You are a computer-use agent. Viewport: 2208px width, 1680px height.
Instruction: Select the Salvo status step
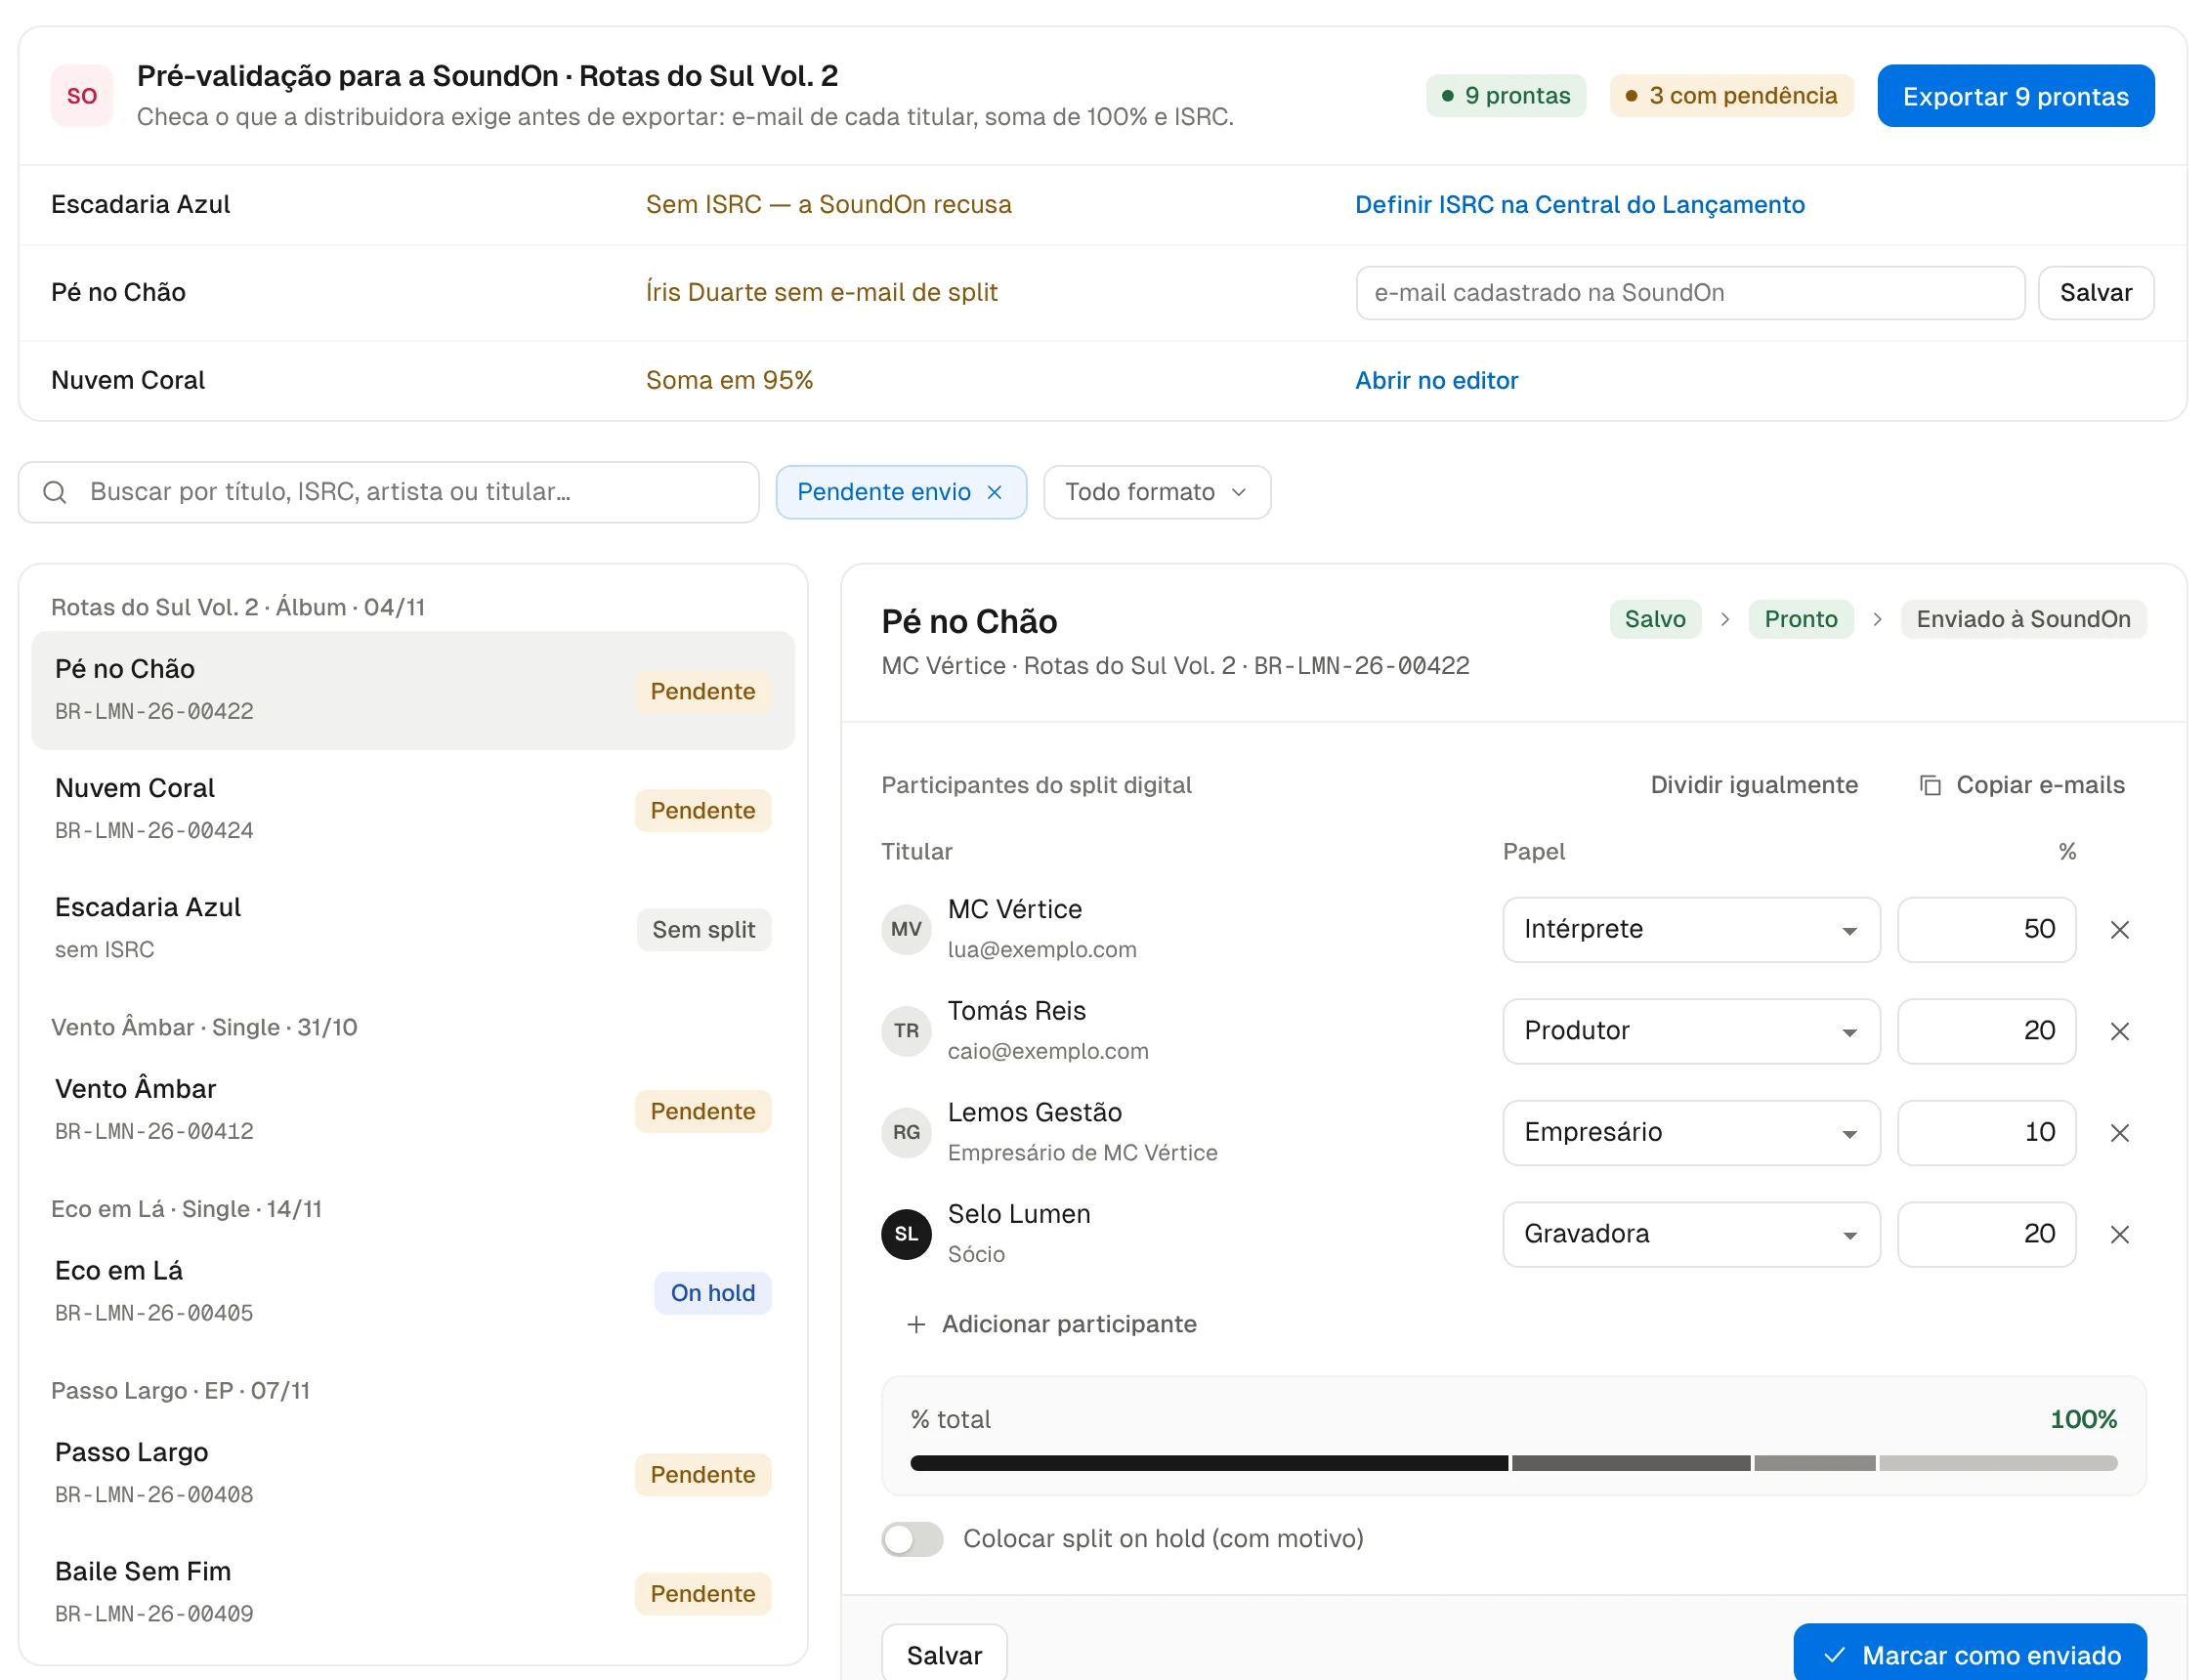click(x=1655, y=619)
